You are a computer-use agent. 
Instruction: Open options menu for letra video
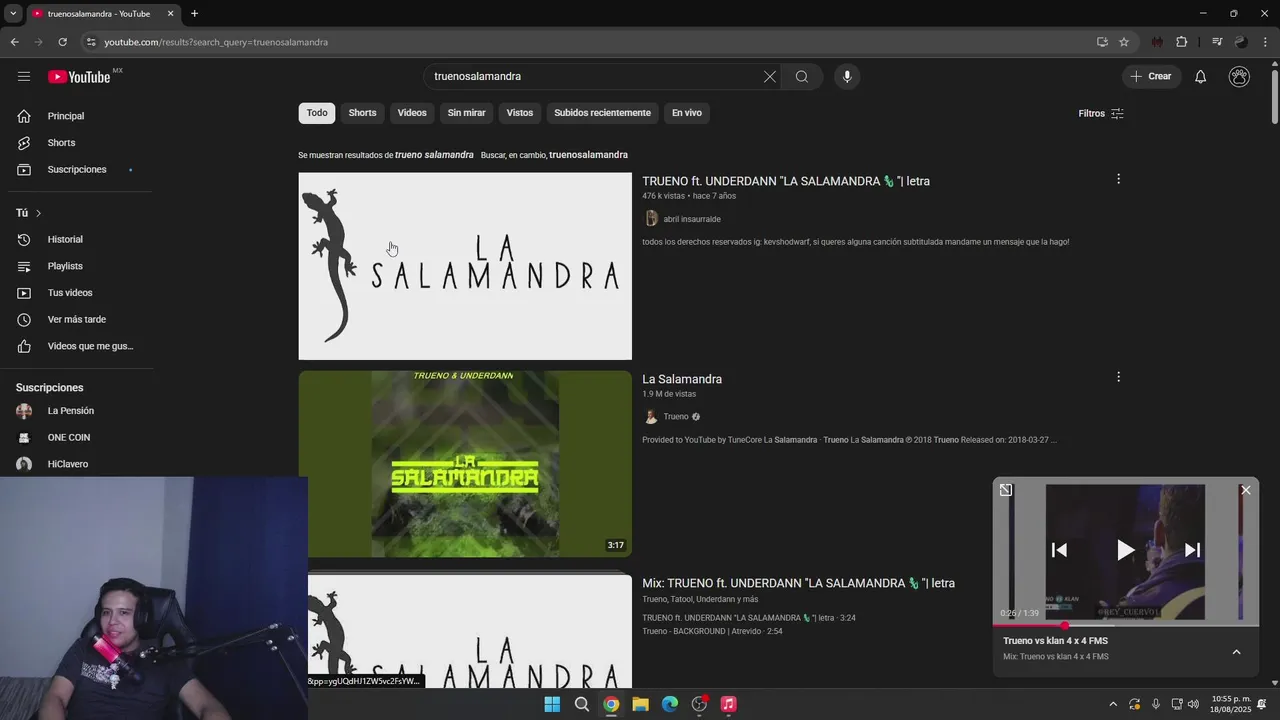point(1118,179)
